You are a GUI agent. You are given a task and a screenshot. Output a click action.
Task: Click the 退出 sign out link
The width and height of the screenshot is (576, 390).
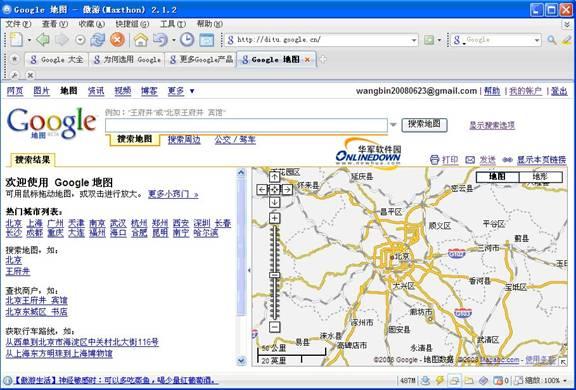pos(559,91)
